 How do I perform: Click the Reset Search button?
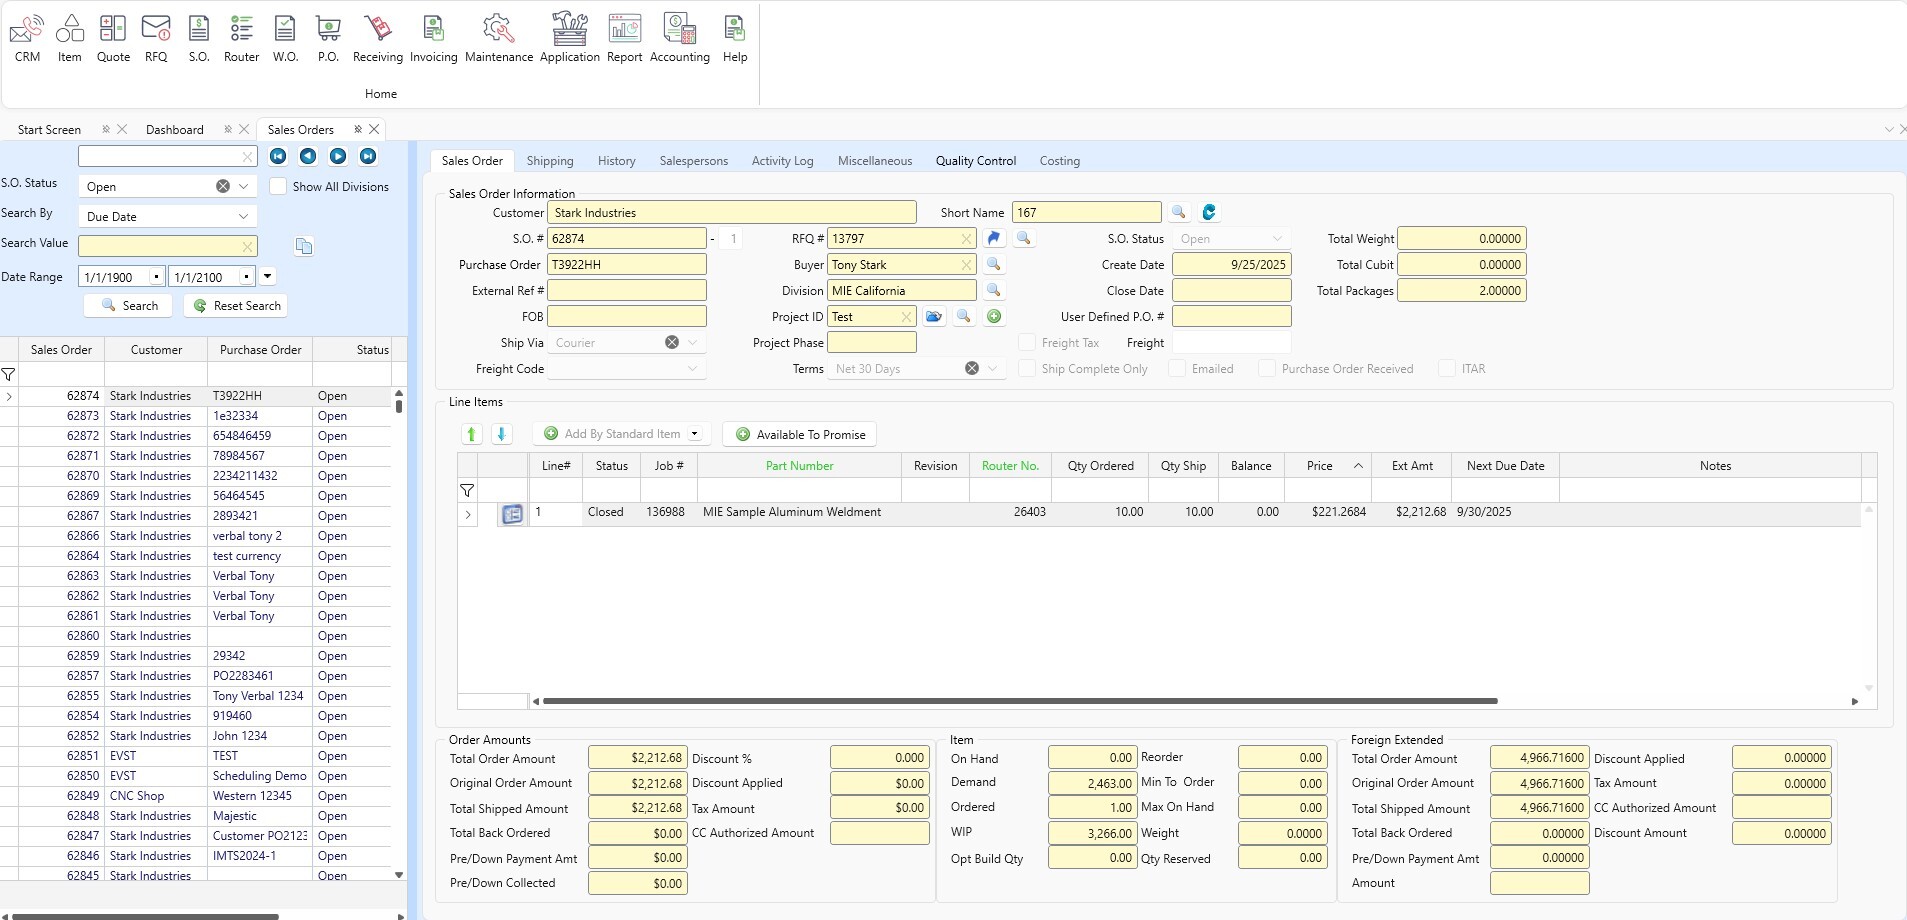236,305
